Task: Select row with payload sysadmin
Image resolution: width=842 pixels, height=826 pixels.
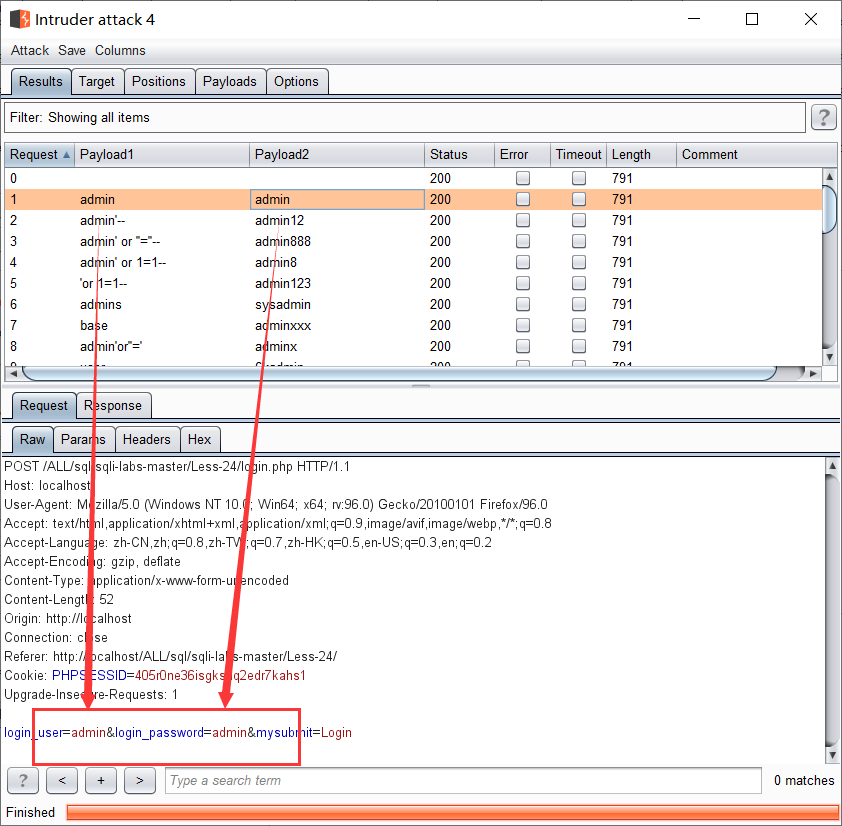Action: click(413, 304)
